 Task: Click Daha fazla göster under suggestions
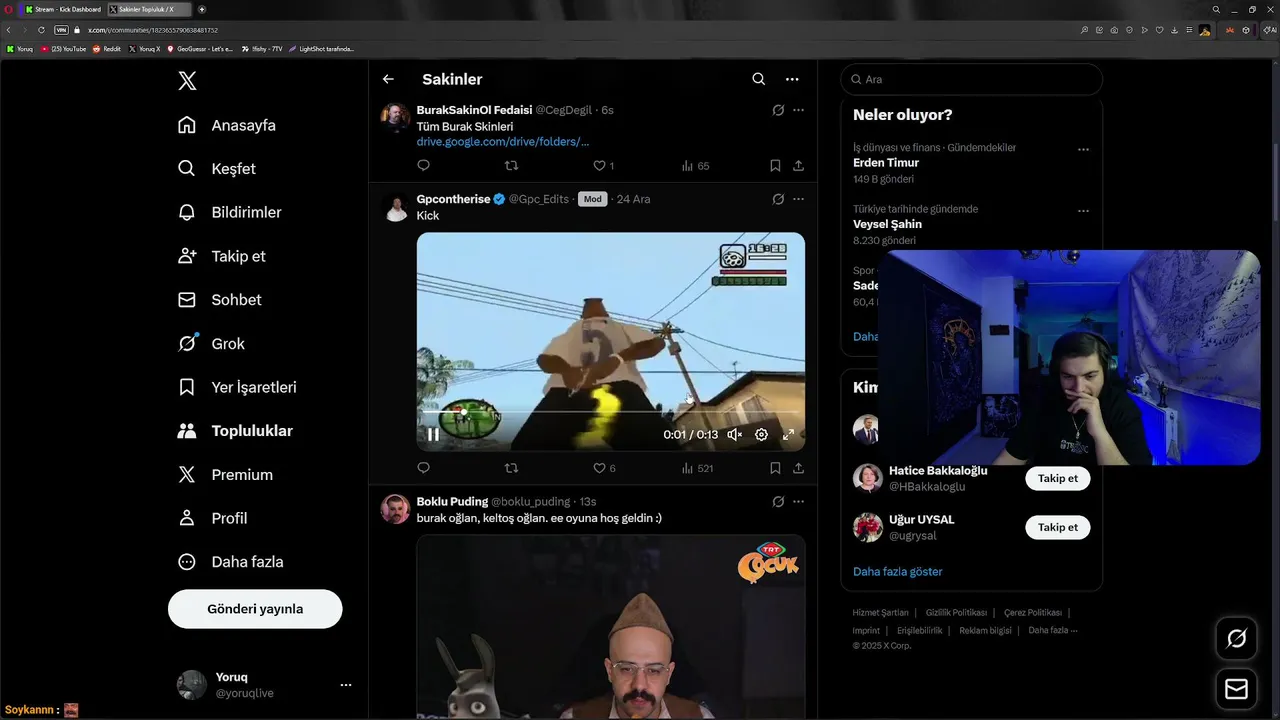pyautogui.click(x=898, y=572)
